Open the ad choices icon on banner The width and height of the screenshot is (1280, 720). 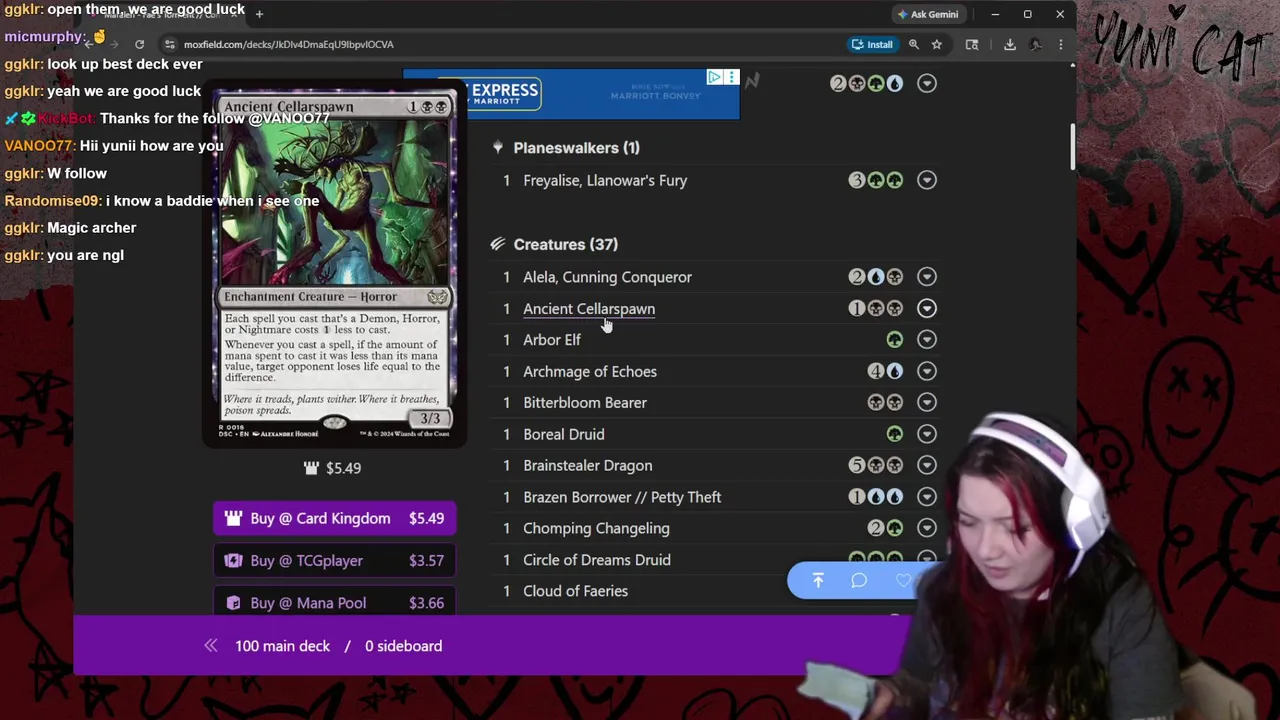(x=714, y=77)
